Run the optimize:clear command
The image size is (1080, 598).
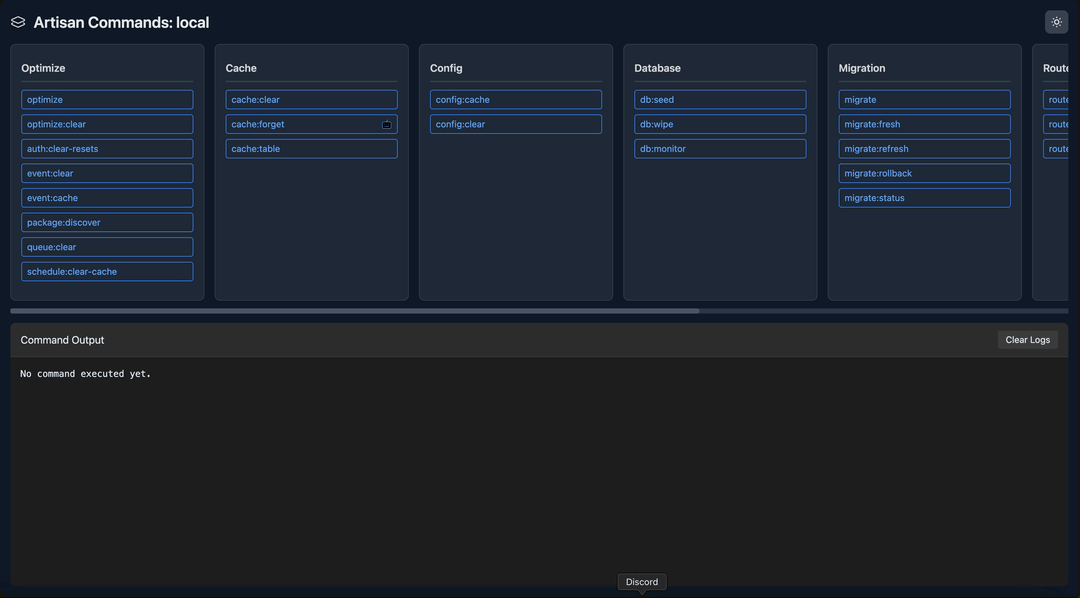[107, 124]
